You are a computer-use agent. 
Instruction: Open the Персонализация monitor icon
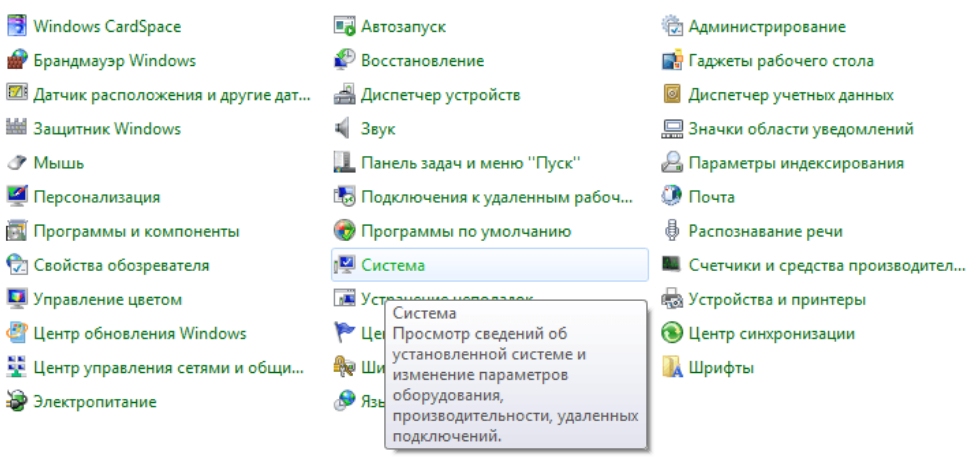tap(17, 197)
